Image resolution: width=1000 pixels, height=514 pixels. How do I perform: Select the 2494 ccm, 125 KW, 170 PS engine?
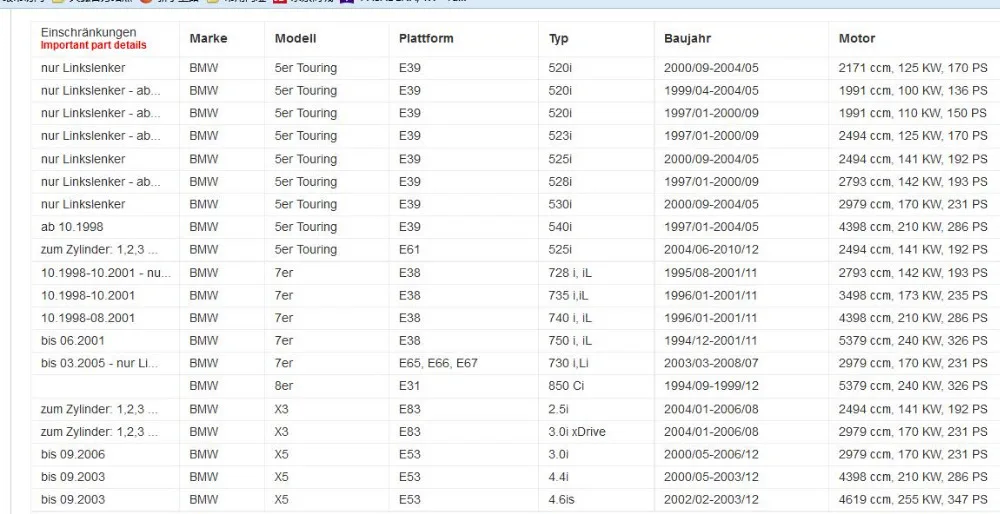pyautogui.click(x=913, y=136)
